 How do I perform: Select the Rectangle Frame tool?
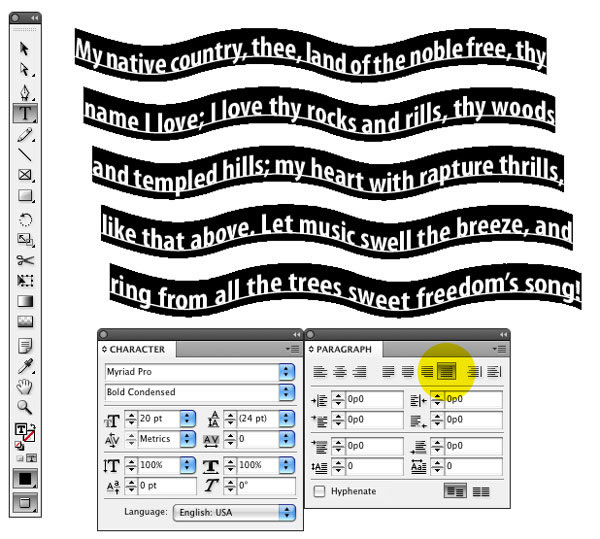(25, 175)
